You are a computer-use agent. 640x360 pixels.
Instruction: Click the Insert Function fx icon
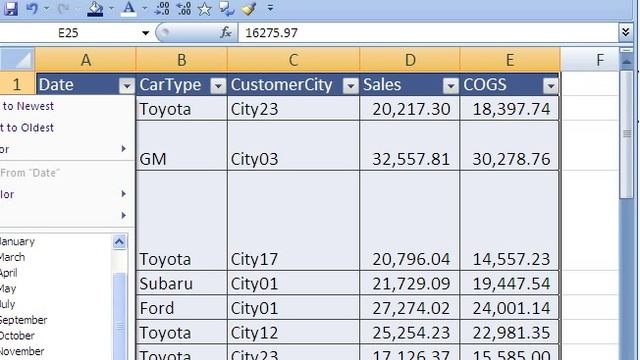pyautogui.click(x=225, y=33)
